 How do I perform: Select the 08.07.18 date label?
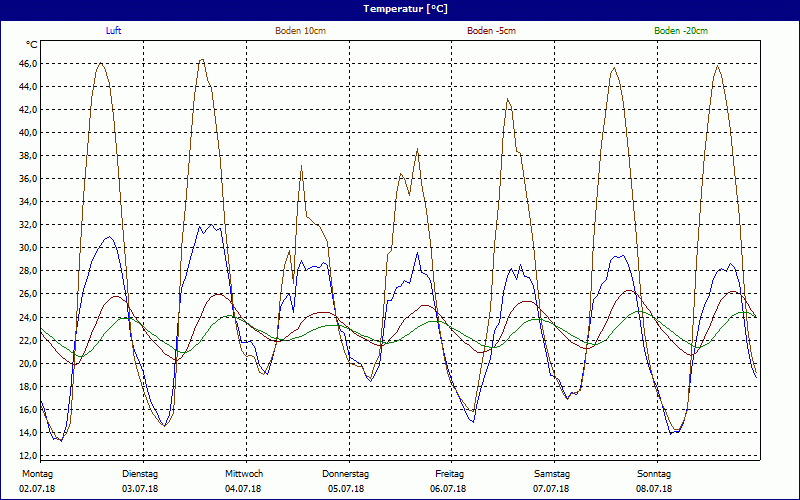pyautogui.click(x=654, y=489)
